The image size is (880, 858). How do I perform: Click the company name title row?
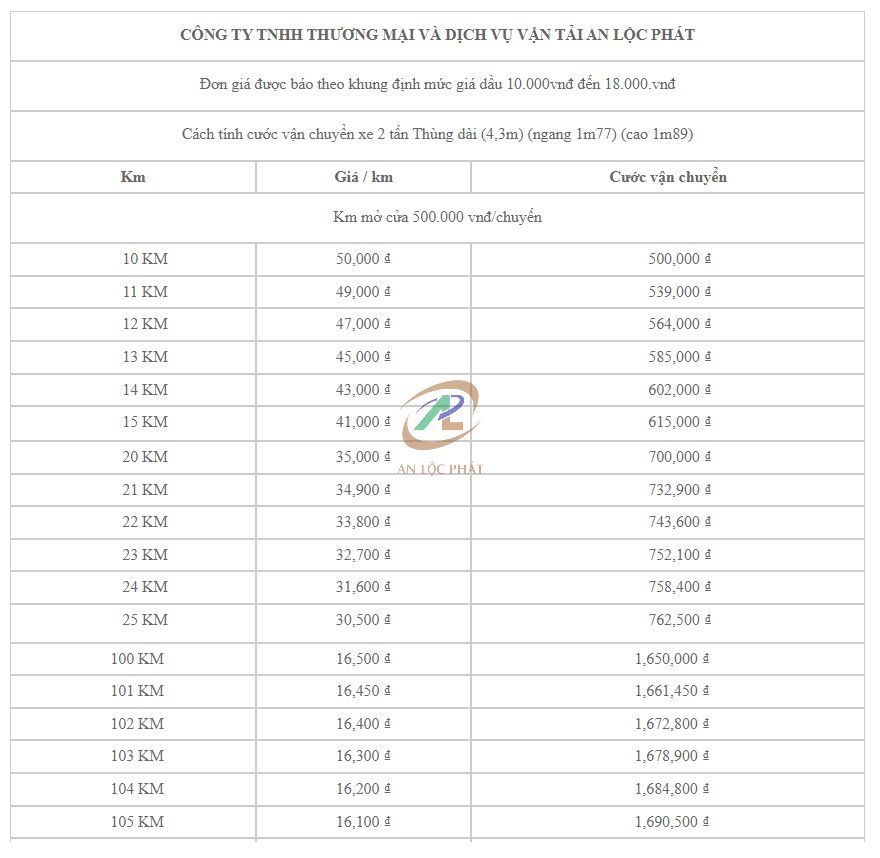tap(437, 35)
